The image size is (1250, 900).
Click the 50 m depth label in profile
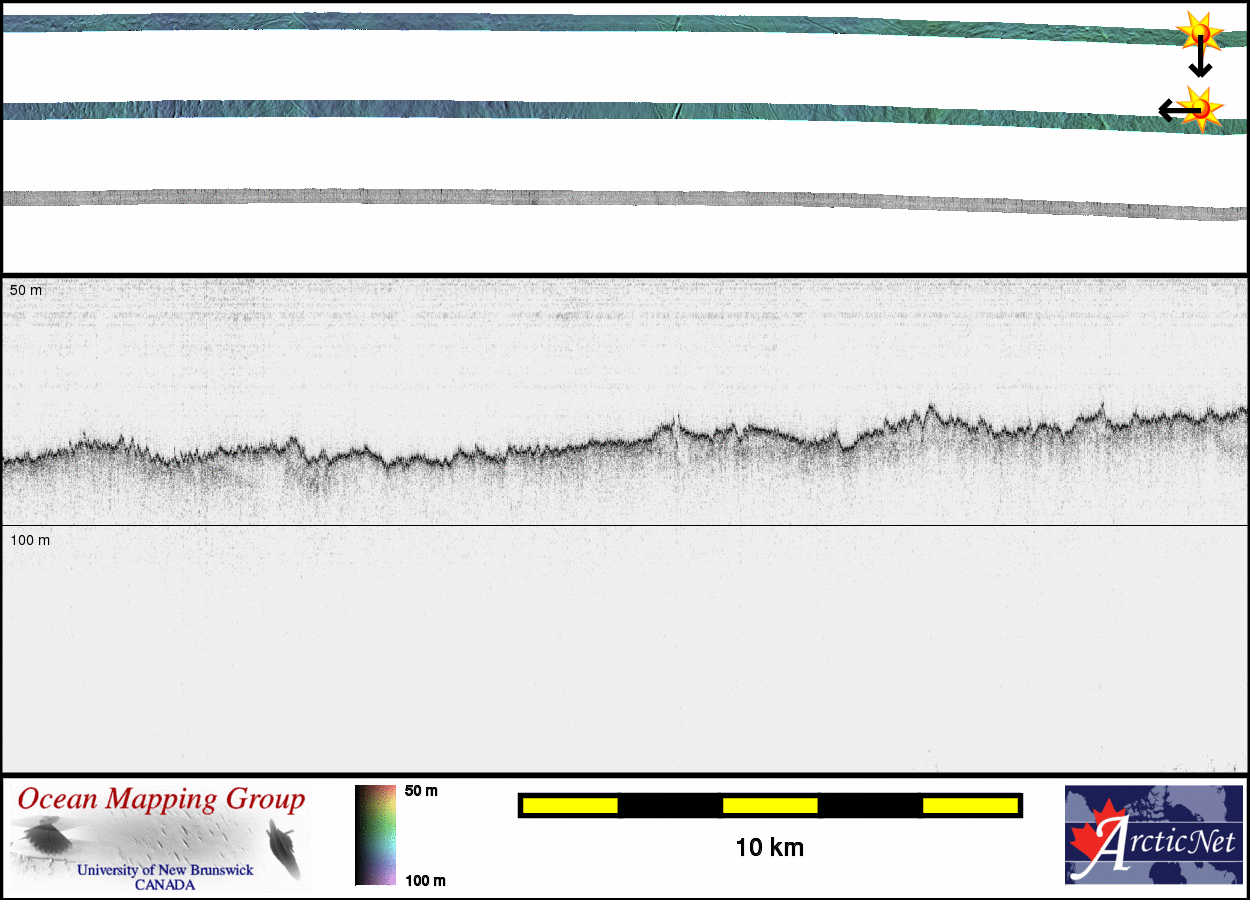pyautogui.click(x=27, y=290)
